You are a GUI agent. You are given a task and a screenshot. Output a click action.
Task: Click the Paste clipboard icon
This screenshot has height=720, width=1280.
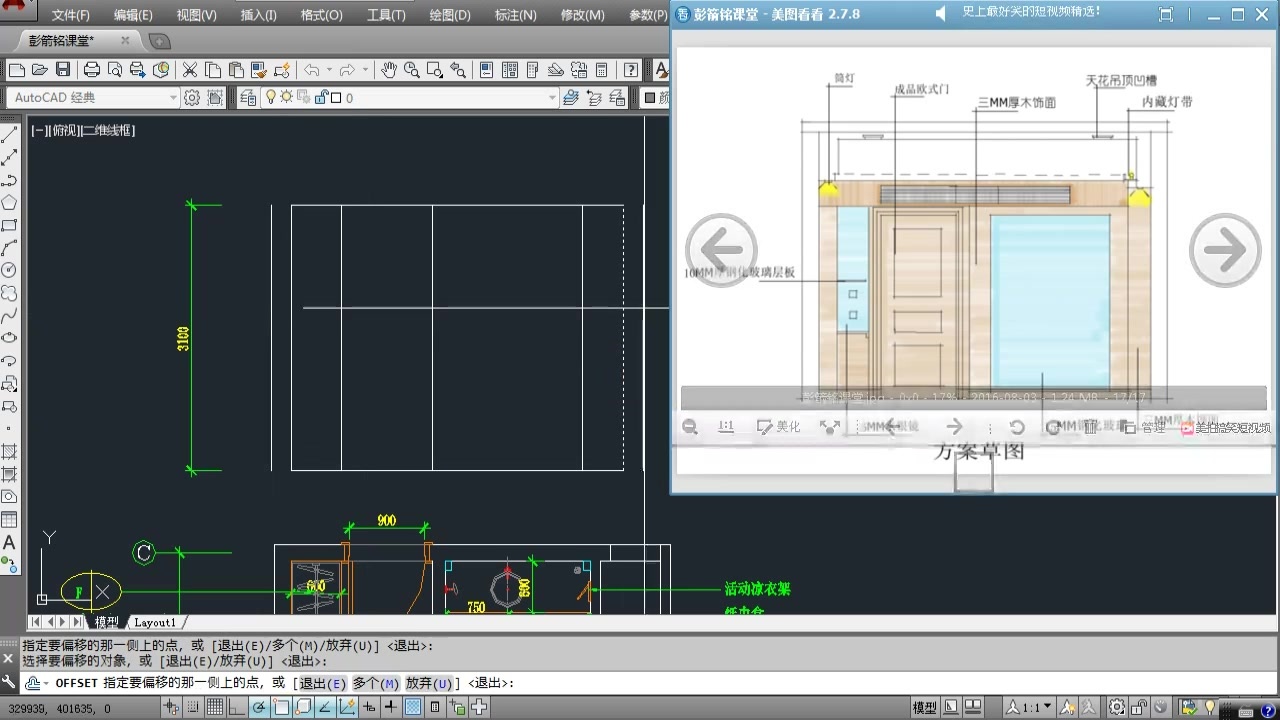click(236, 70)
